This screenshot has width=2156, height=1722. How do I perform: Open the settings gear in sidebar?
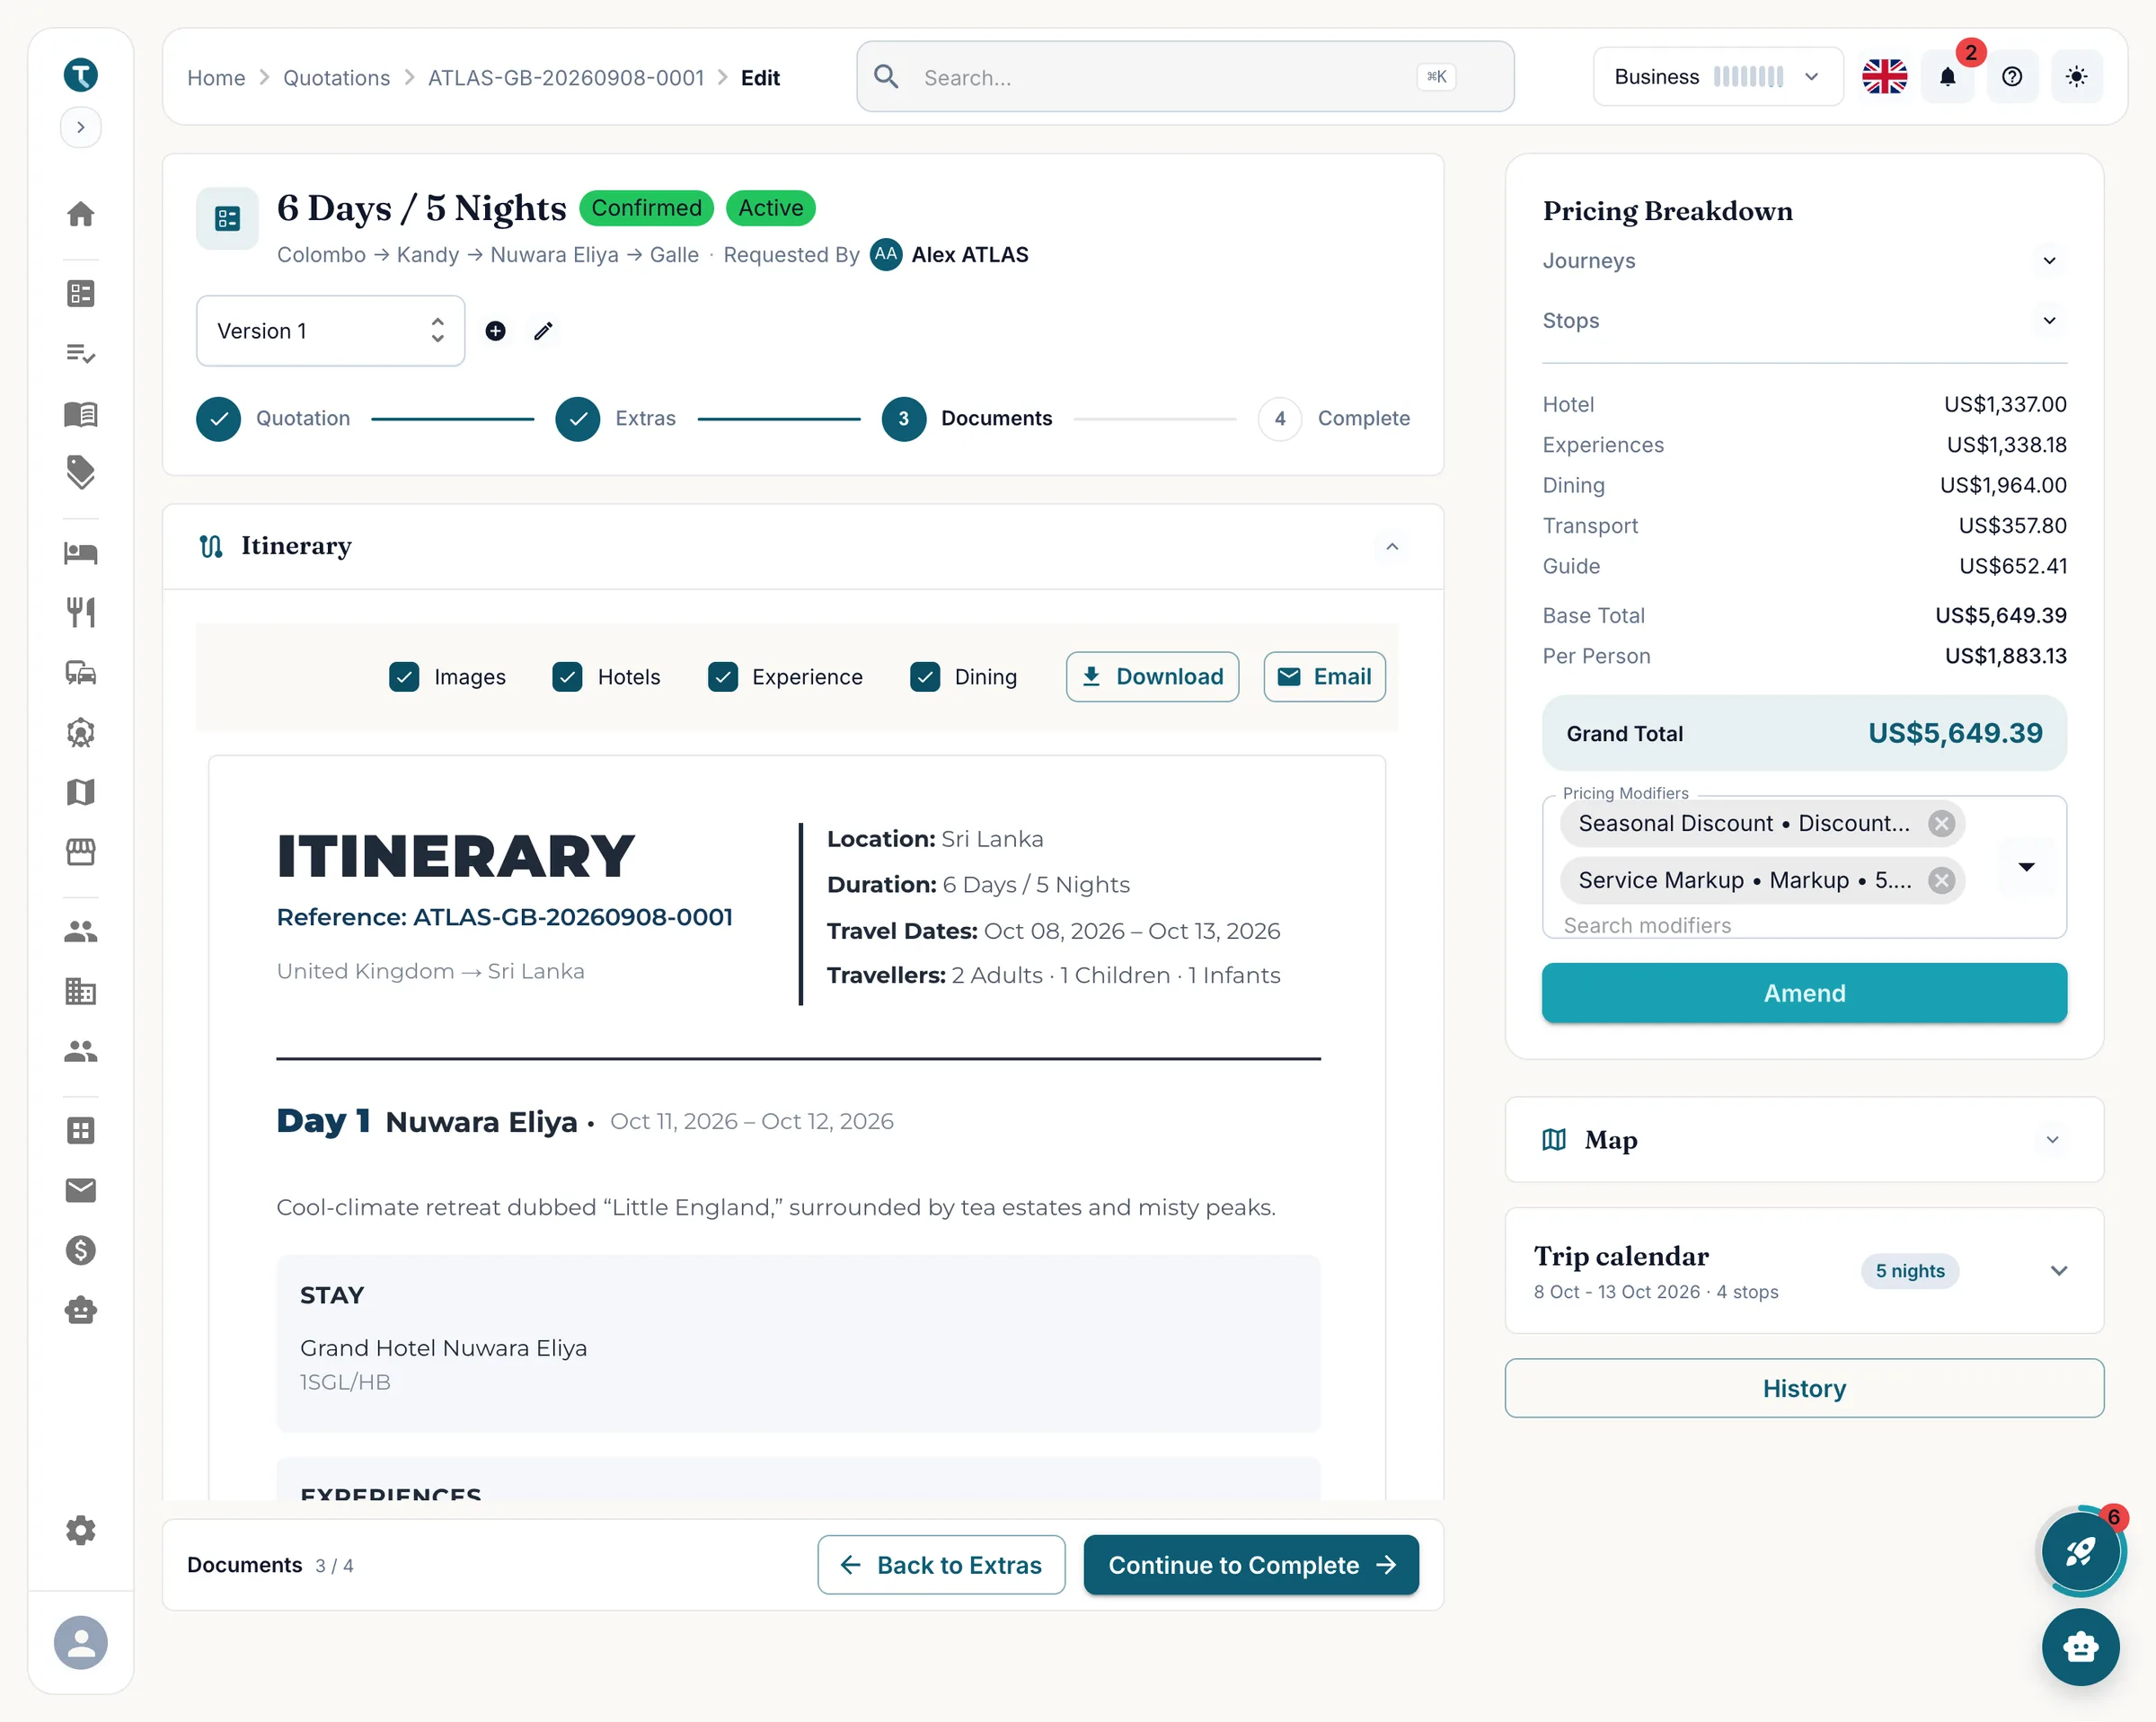point(80,1530)
